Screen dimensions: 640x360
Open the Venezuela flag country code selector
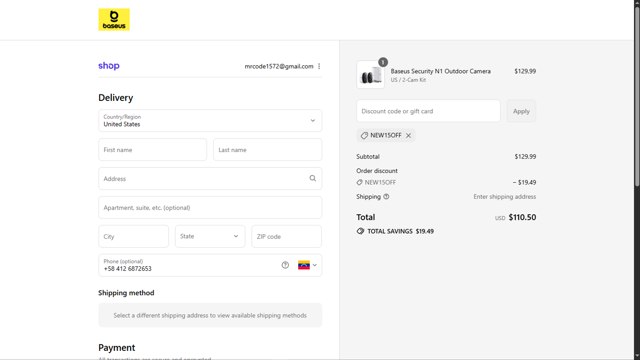(307, 265)
